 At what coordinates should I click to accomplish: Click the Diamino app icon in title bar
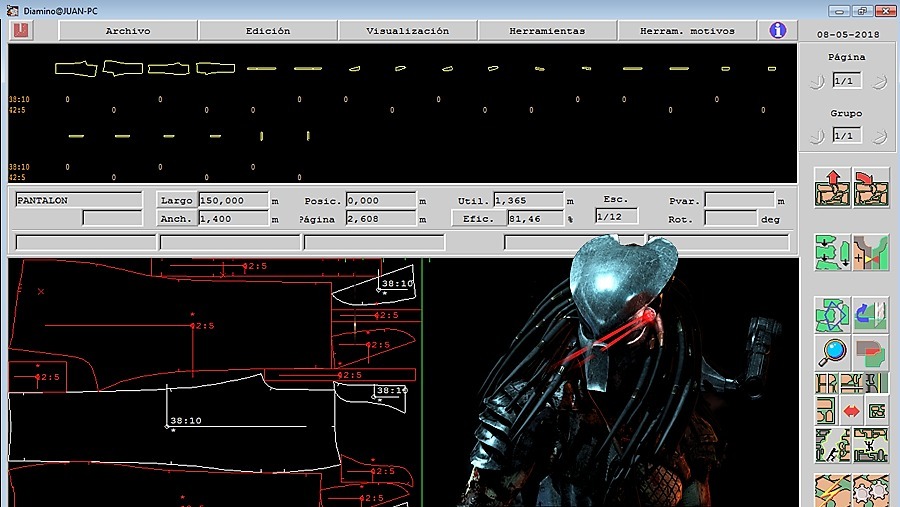pos(11,10)
